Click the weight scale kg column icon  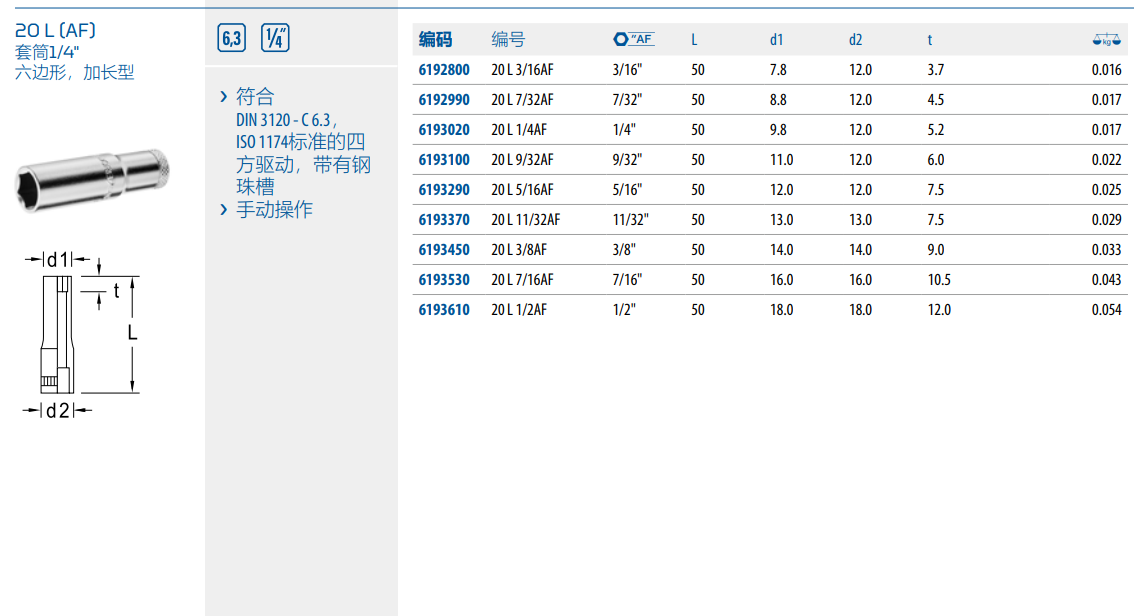point(1107,40)
